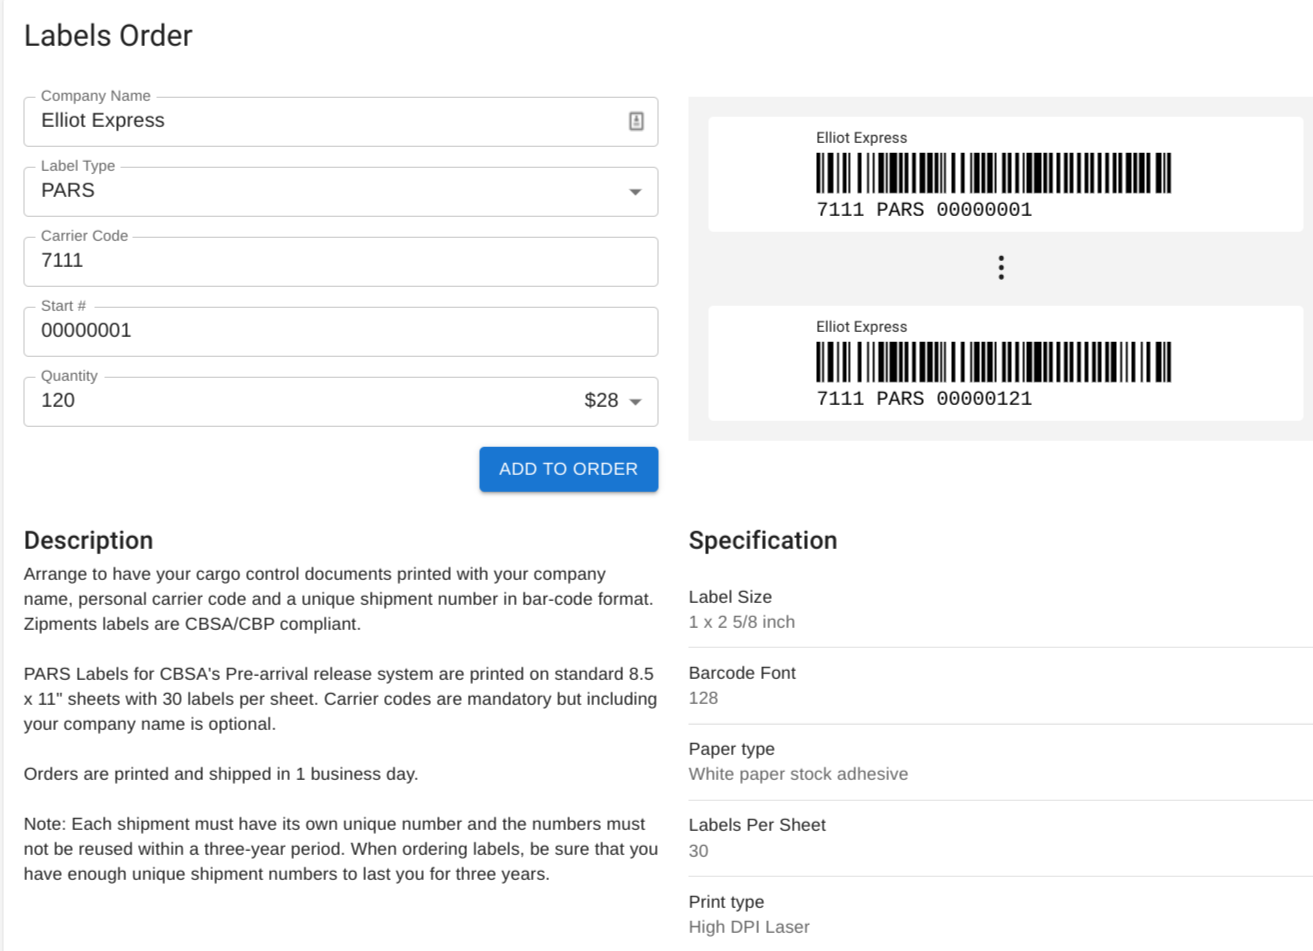Image resolution: width=1313 pixels, height=951 pixels.
Task: Expand the Quantity price dropdown arrow
Action: point(635,402)
